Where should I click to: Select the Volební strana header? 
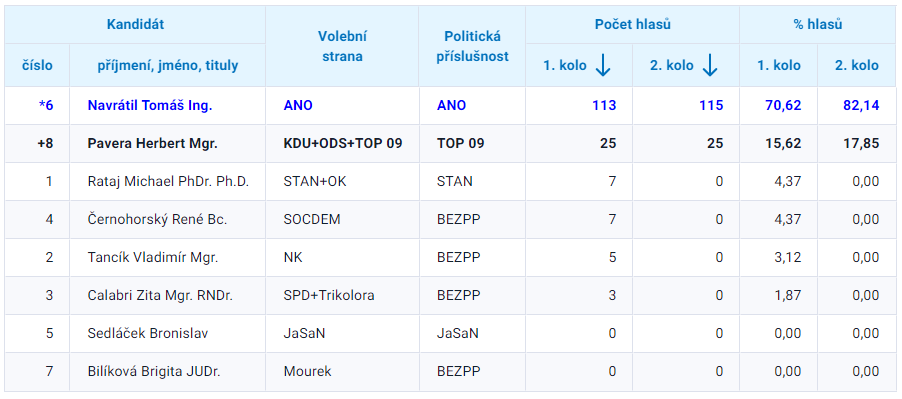tap(342, 47)
